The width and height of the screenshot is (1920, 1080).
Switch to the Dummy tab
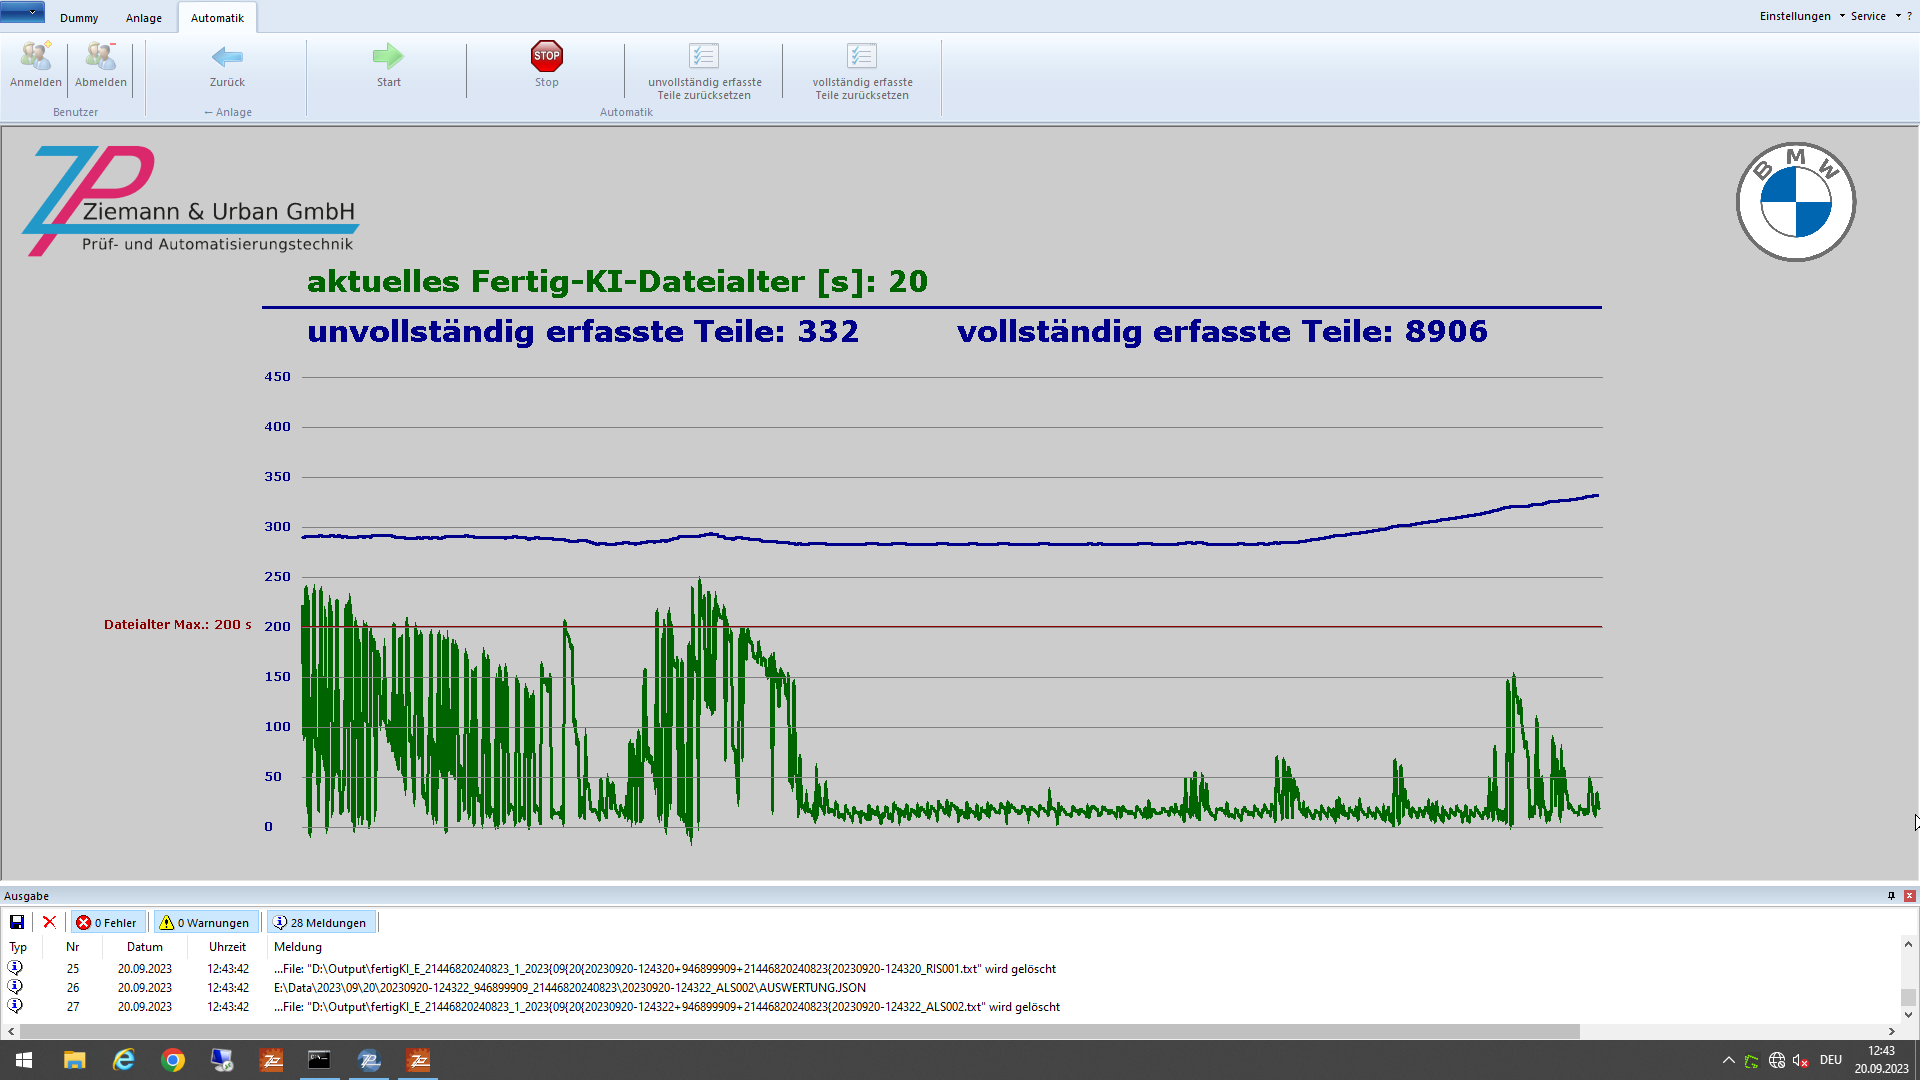point(79,18)
